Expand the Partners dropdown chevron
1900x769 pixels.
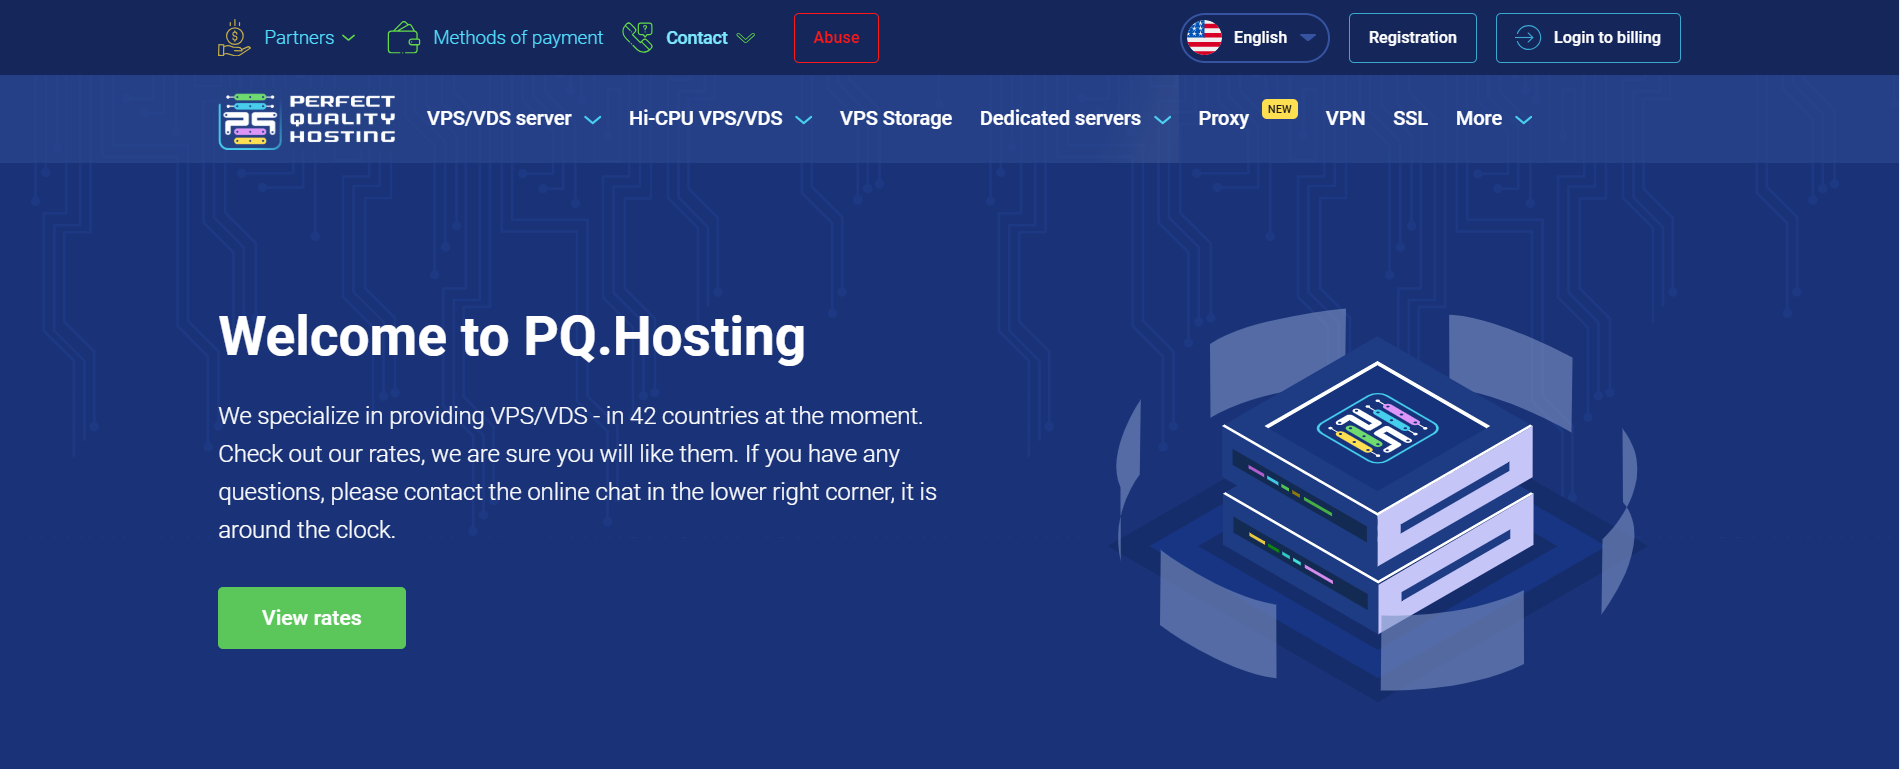click(349, 38)
